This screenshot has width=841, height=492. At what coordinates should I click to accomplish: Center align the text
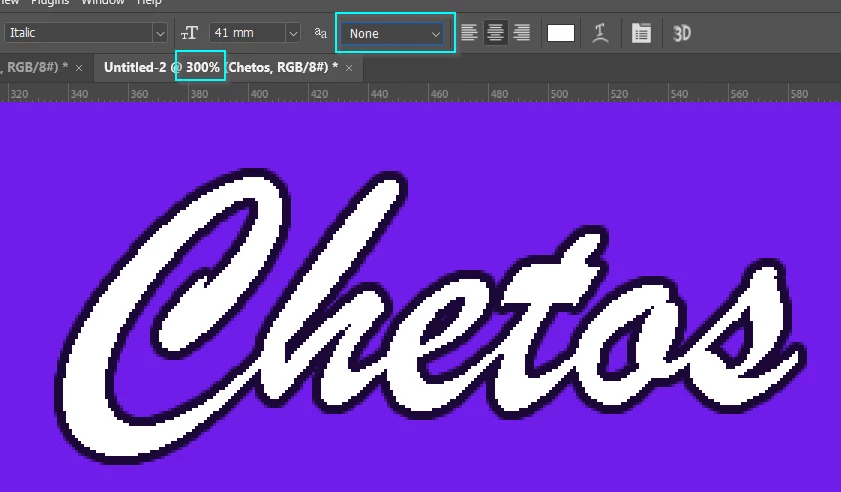(495, 33)
